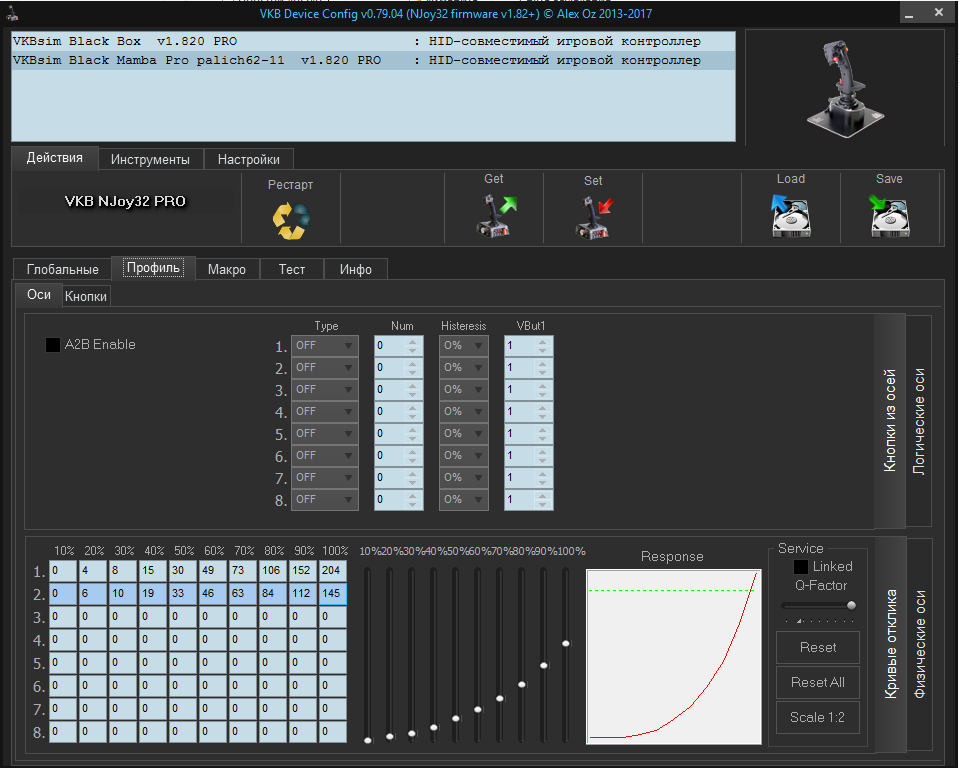Switch to the Кнопки sub-tab
Viewport: 959px width, 768px height.
[86, 297]
